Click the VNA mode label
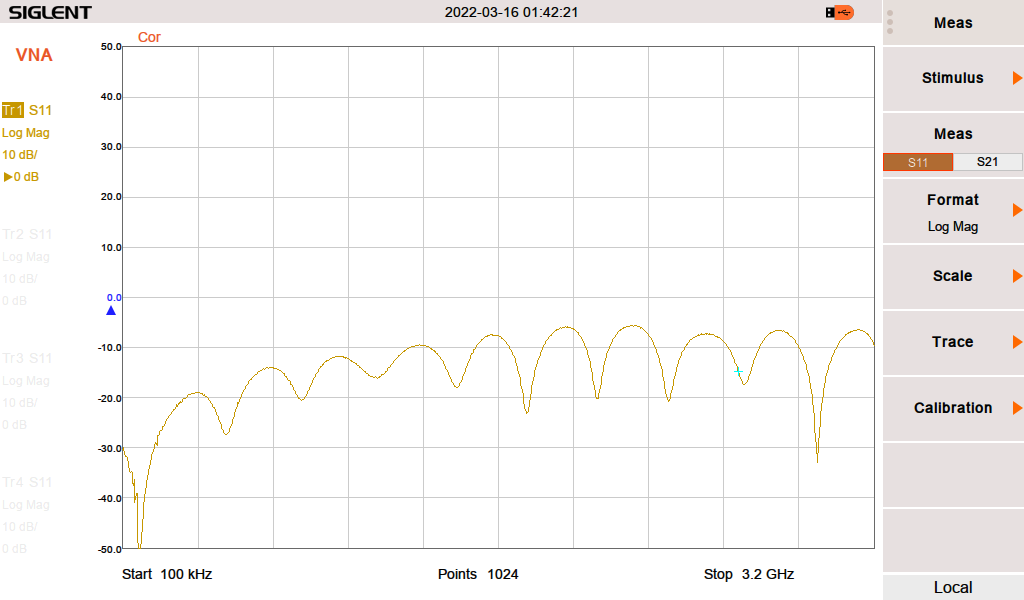Viewport: 1024px width, 600px height. 34,56
